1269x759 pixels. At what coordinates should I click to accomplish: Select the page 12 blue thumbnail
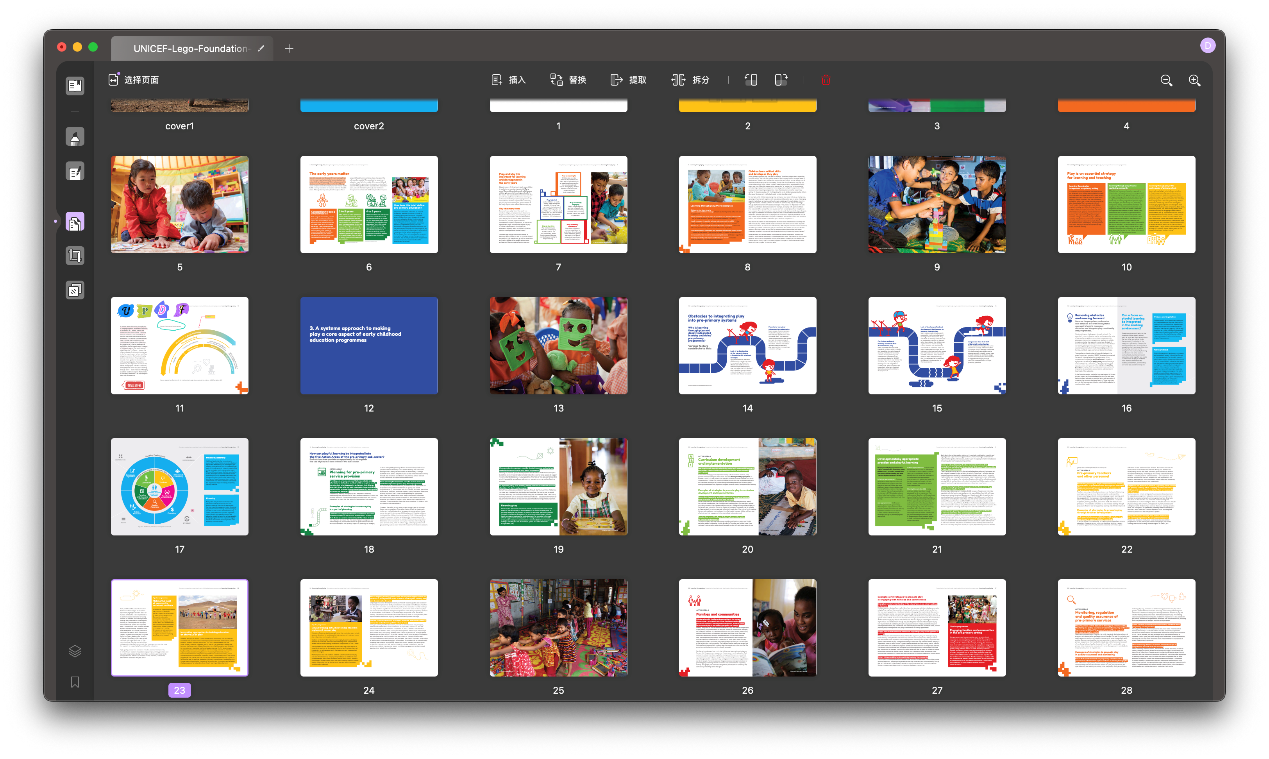tap(369, 345)
